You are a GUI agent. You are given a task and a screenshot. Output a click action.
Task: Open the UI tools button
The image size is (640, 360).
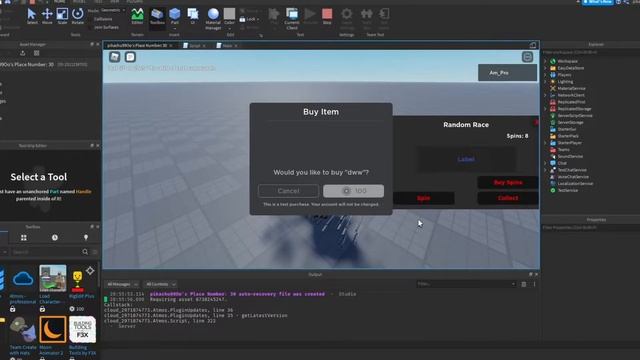193,16
